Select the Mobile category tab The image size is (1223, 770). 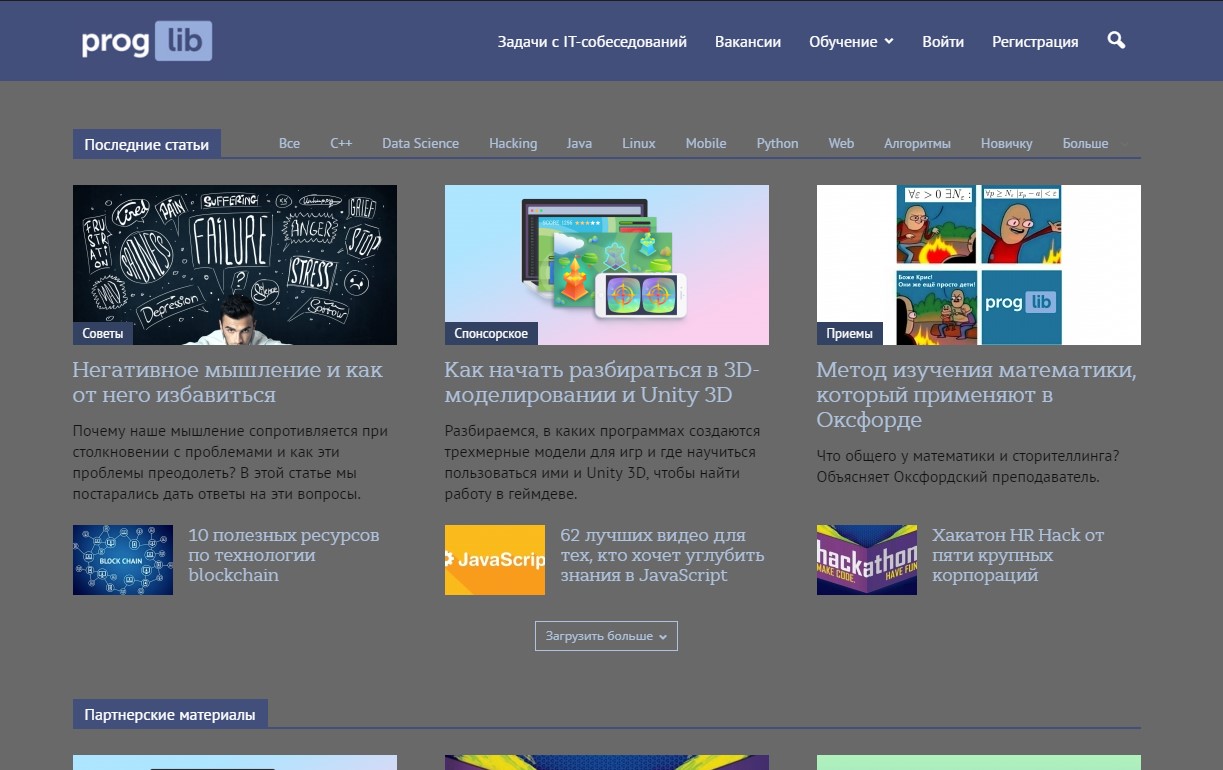coord(706,143)
